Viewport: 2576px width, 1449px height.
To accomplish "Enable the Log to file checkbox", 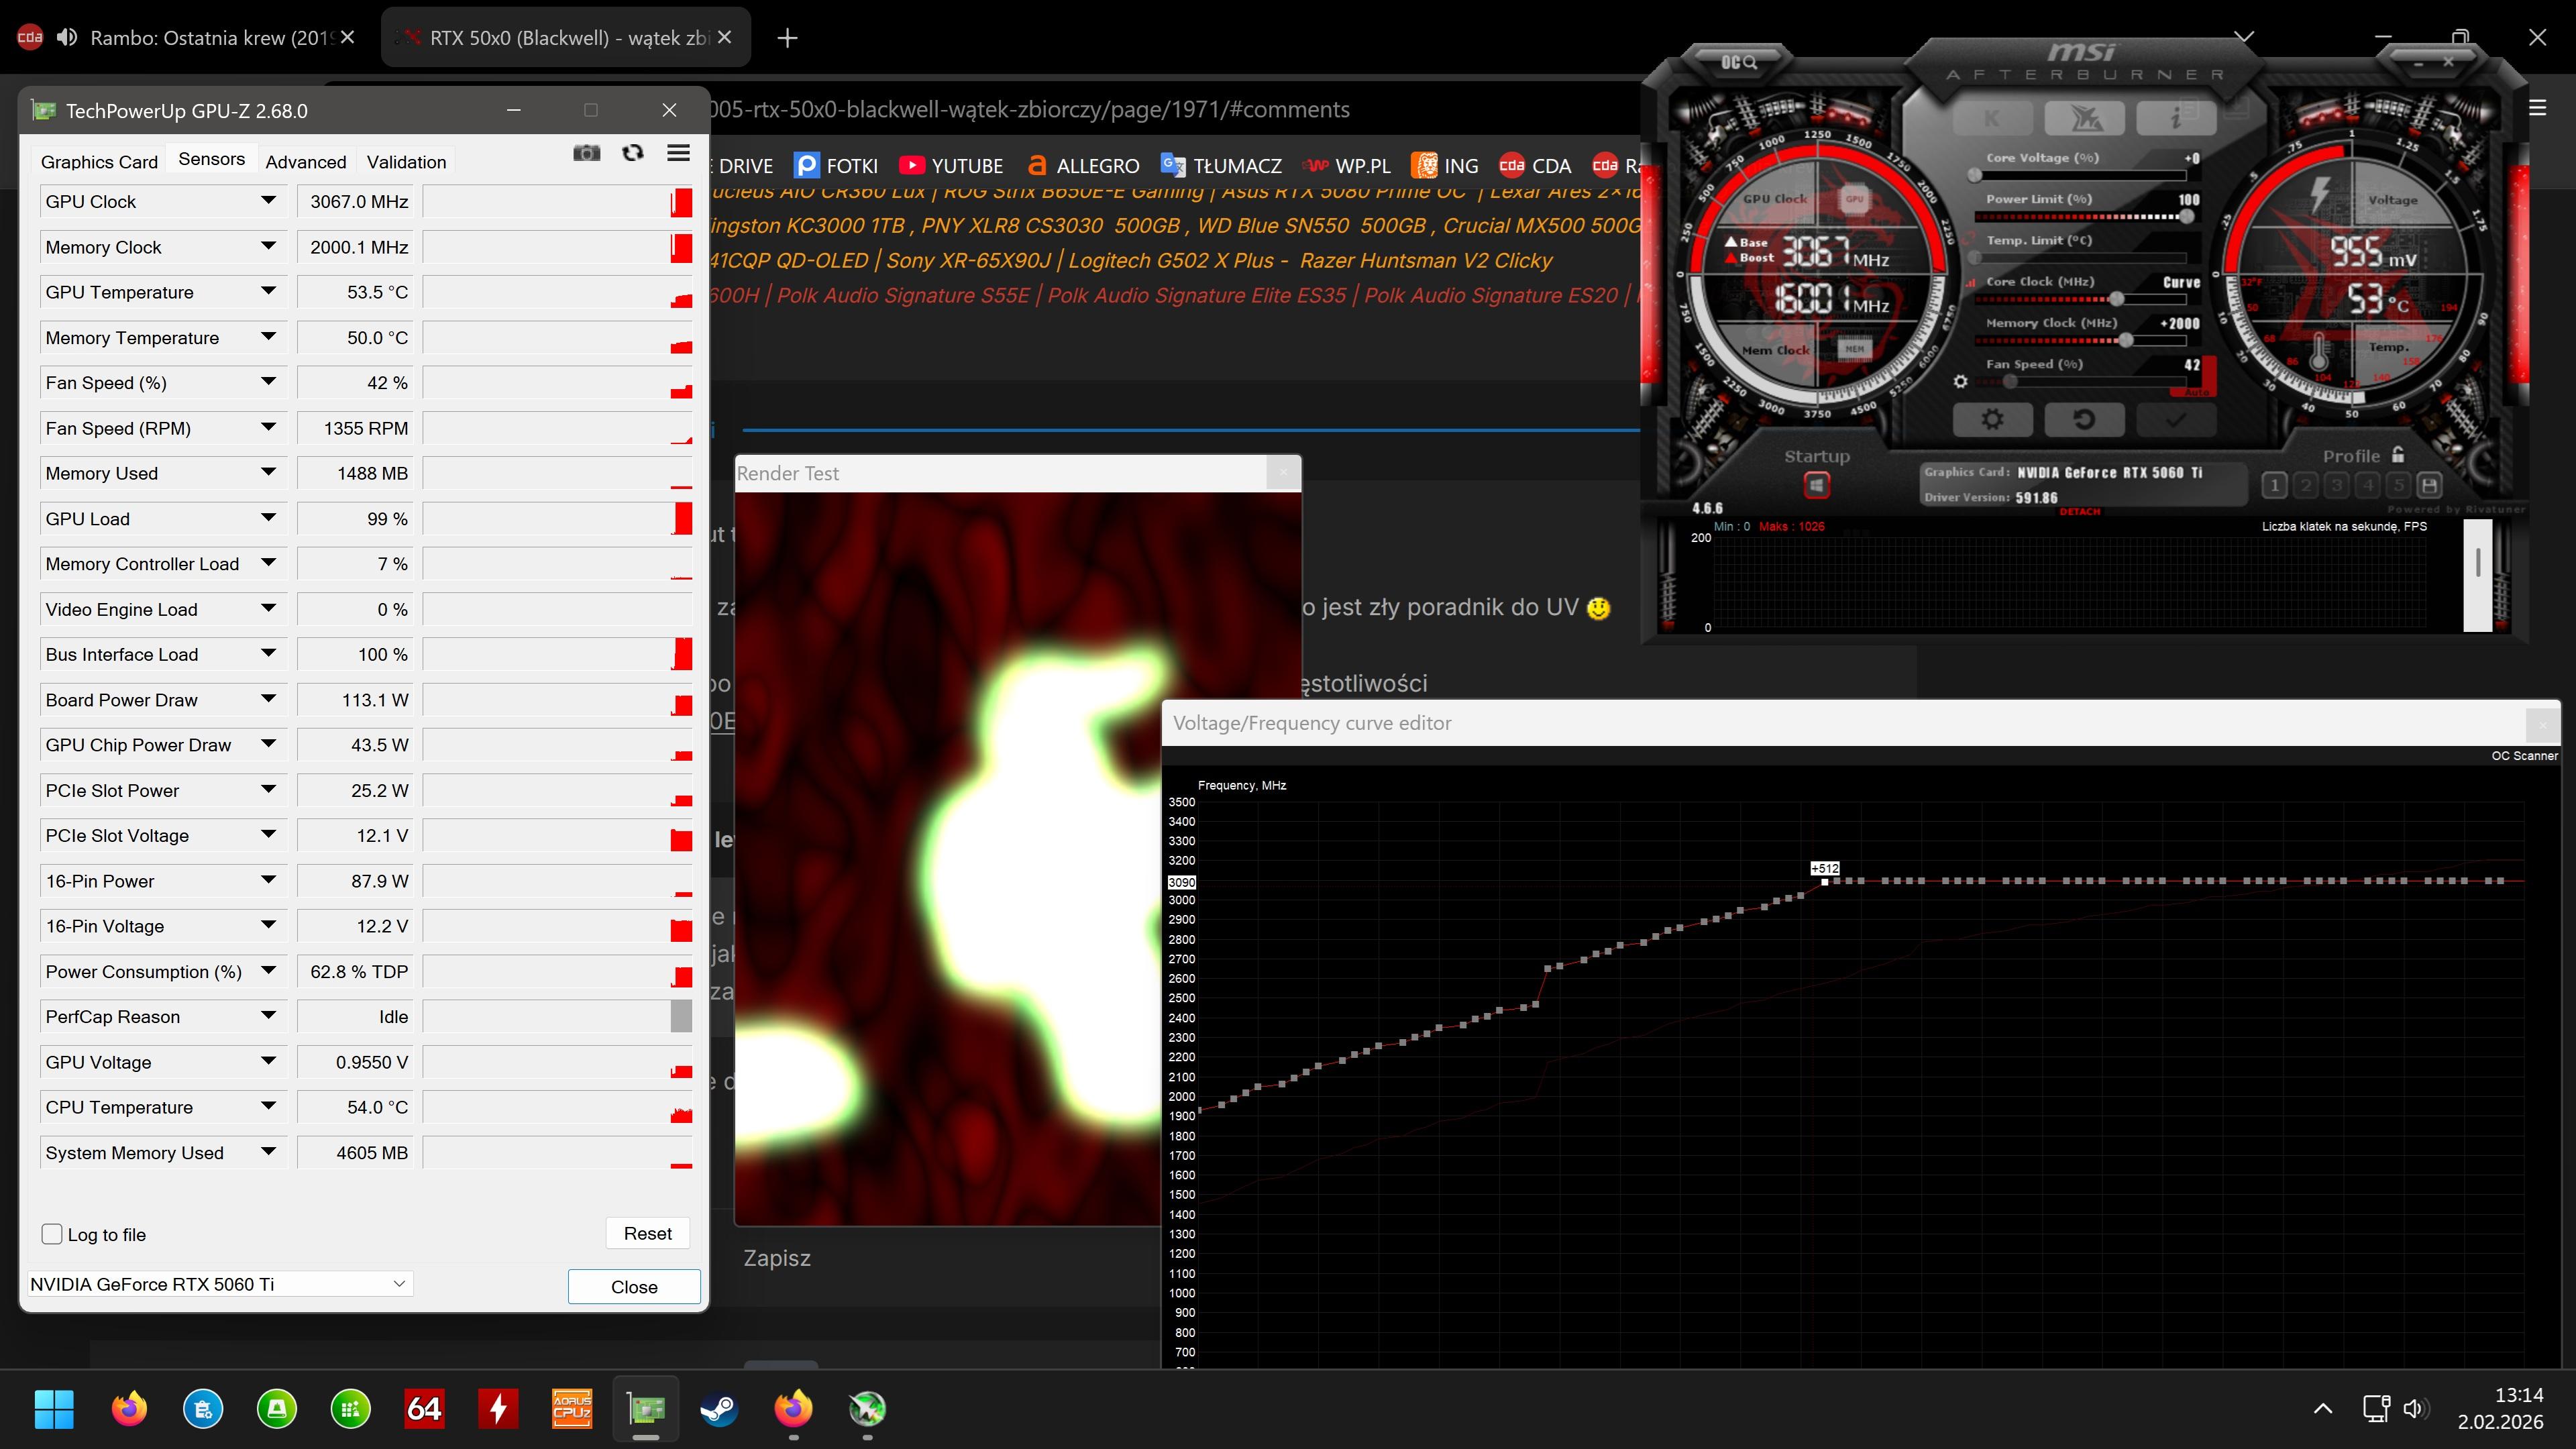I will coord(52,1234).
